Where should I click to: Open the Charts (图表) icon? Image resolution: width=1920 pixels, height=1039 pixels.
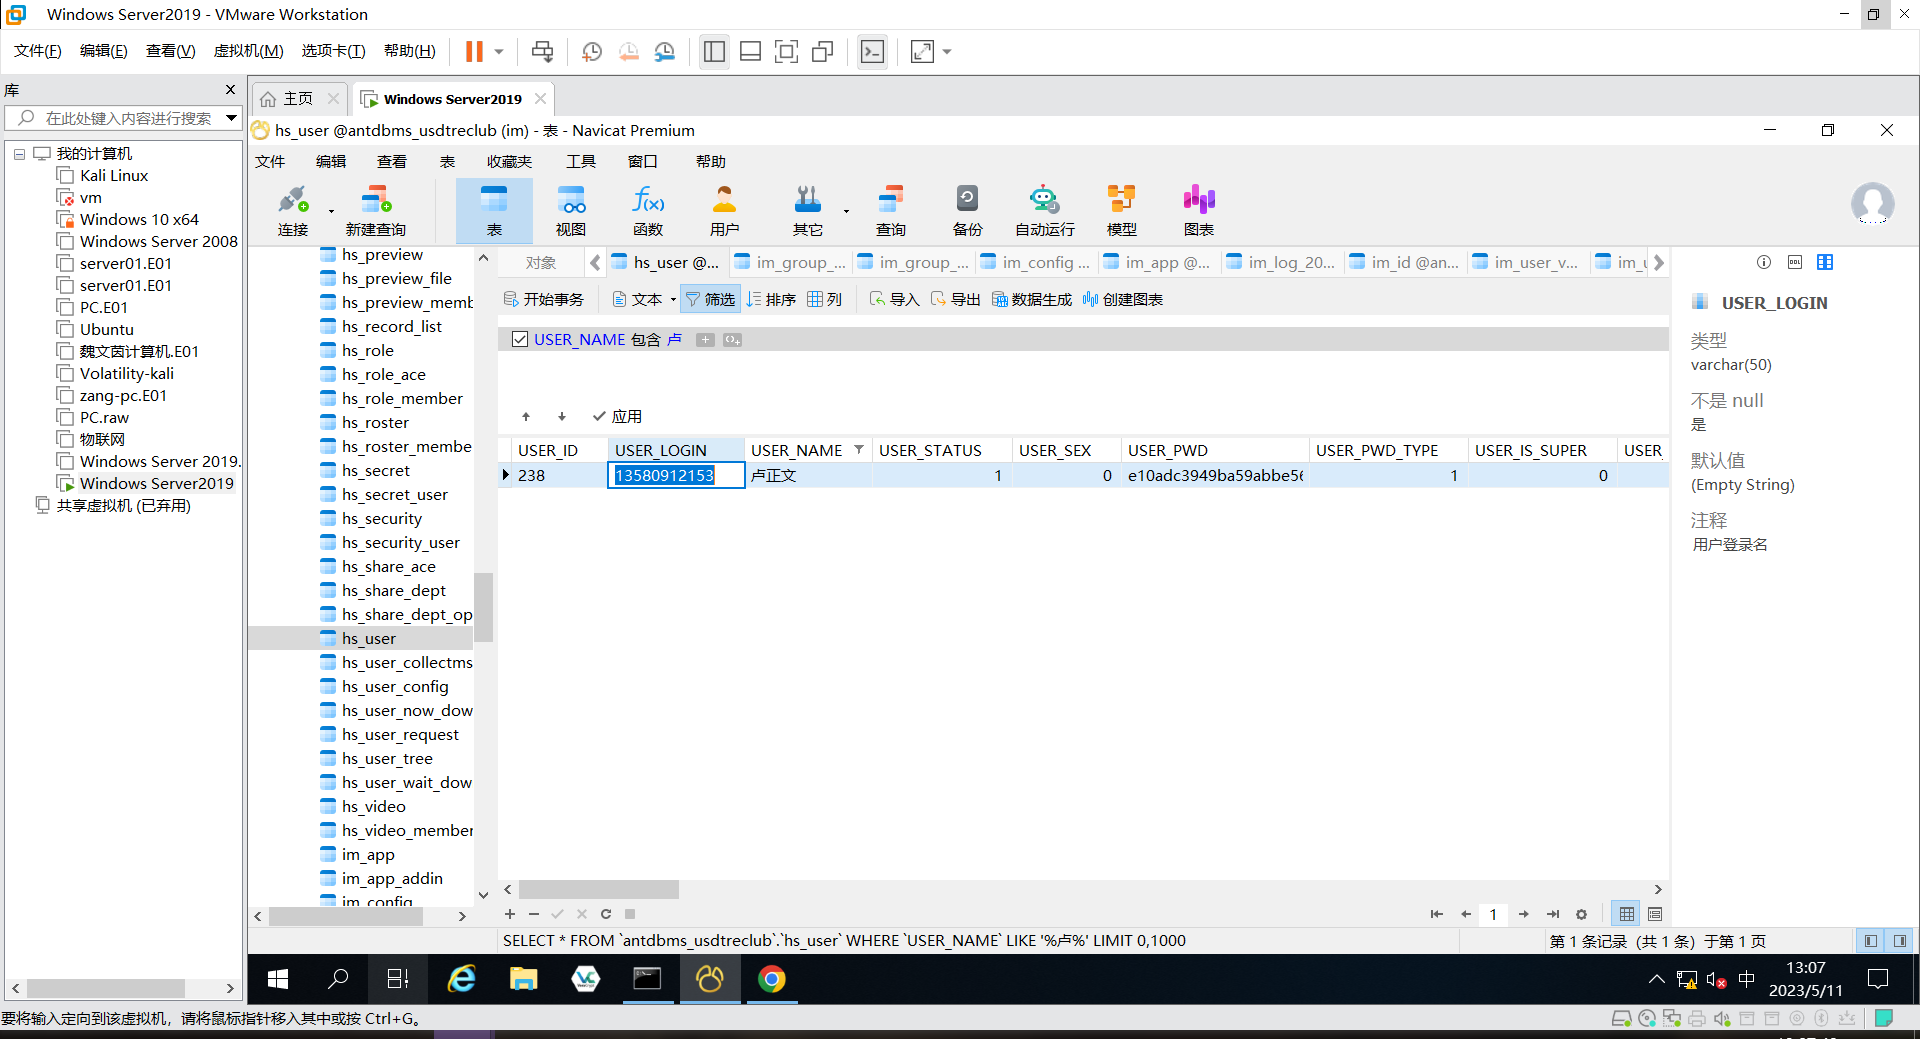click(x=1199, y=210)
